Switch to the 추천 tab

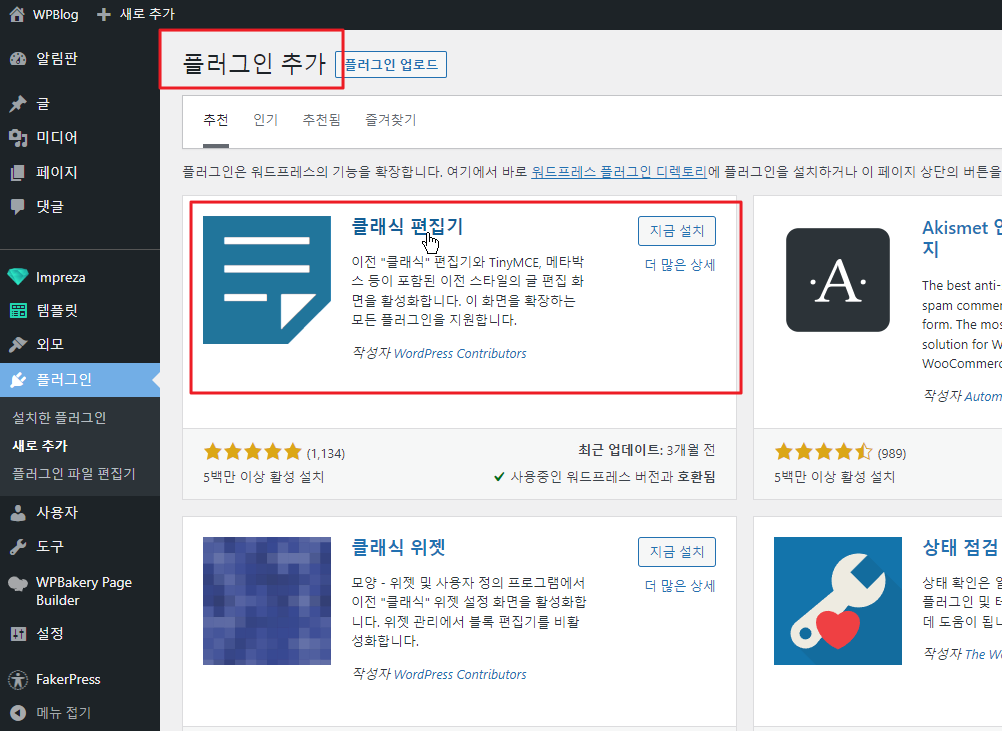click(x=216, y=120)
